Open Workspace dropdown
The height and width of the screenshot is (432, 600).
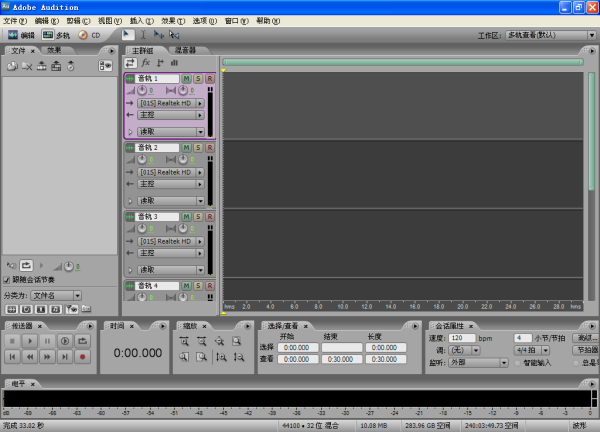click(551, 35)
